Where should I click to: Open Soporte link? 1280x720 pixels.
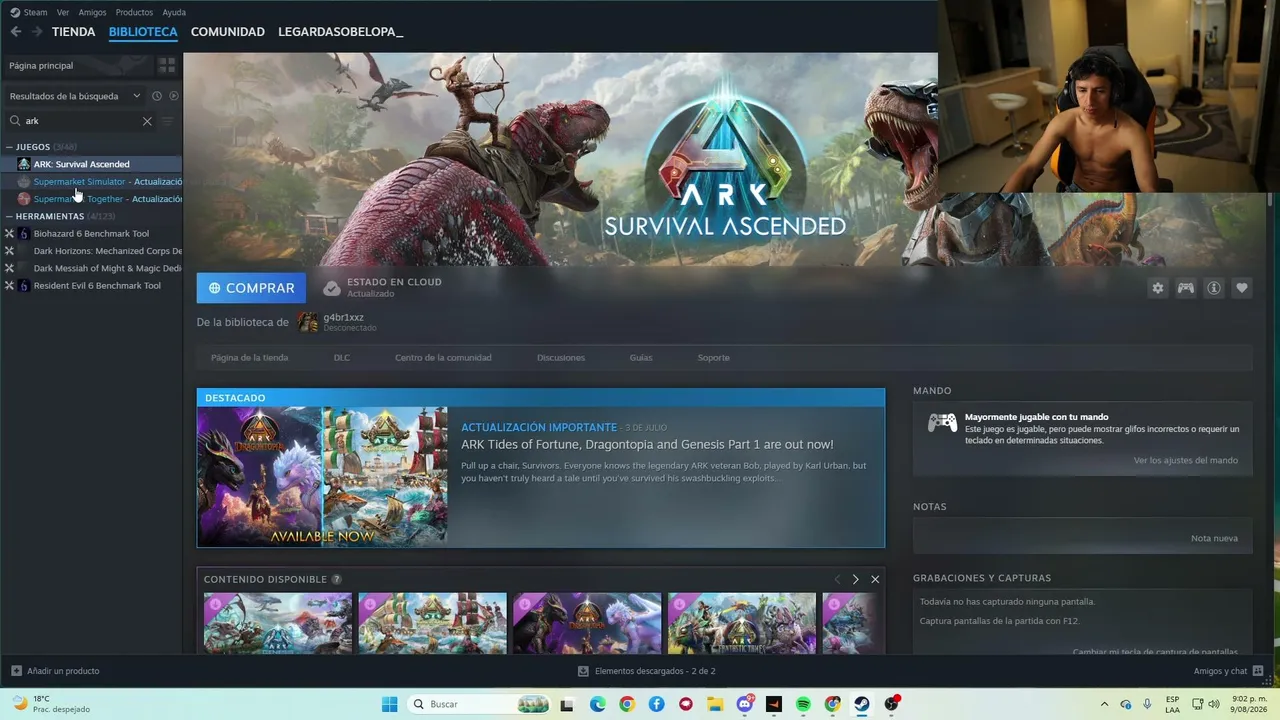(x=714, y=358)
